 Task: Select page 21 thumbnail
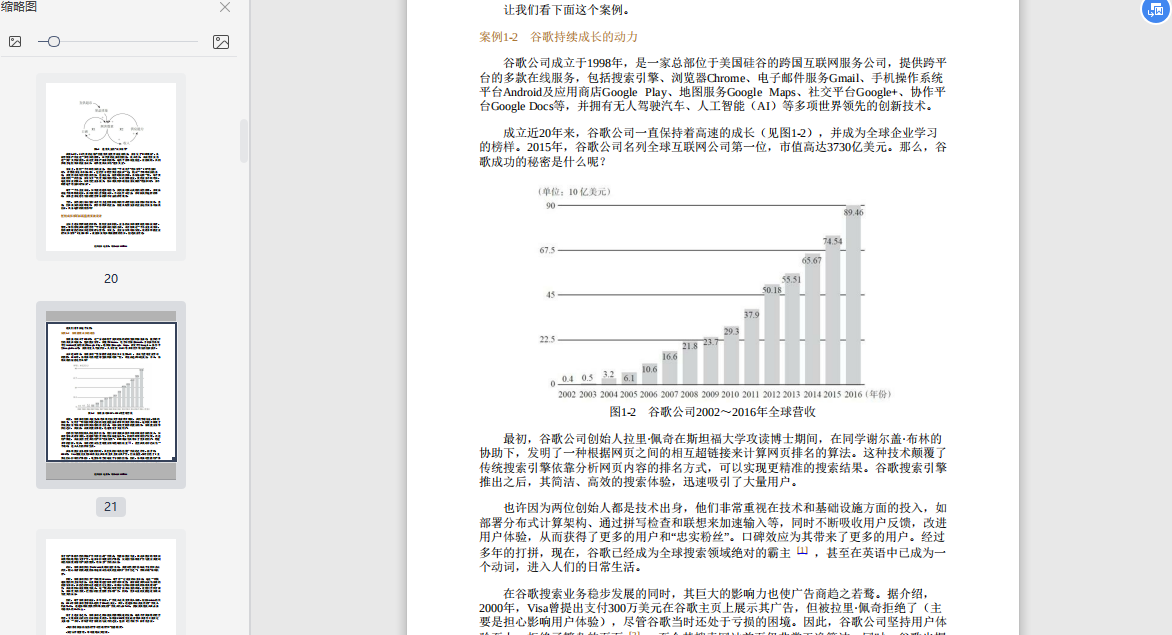tap(111, 394)
